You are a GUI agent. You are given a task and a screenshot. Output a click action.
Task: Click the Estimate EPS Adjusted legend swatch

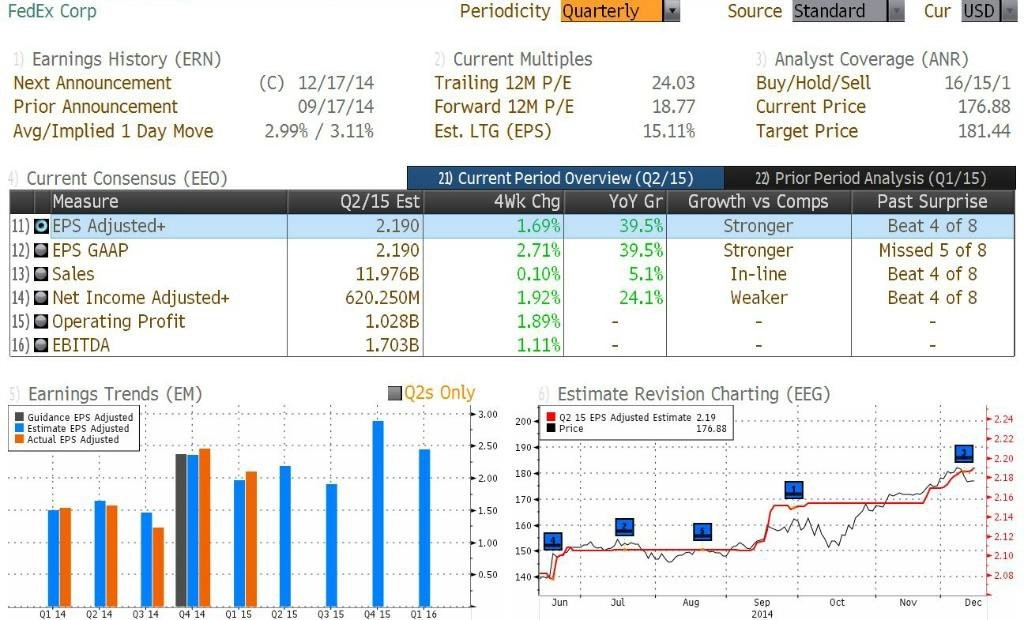[19, 429]
